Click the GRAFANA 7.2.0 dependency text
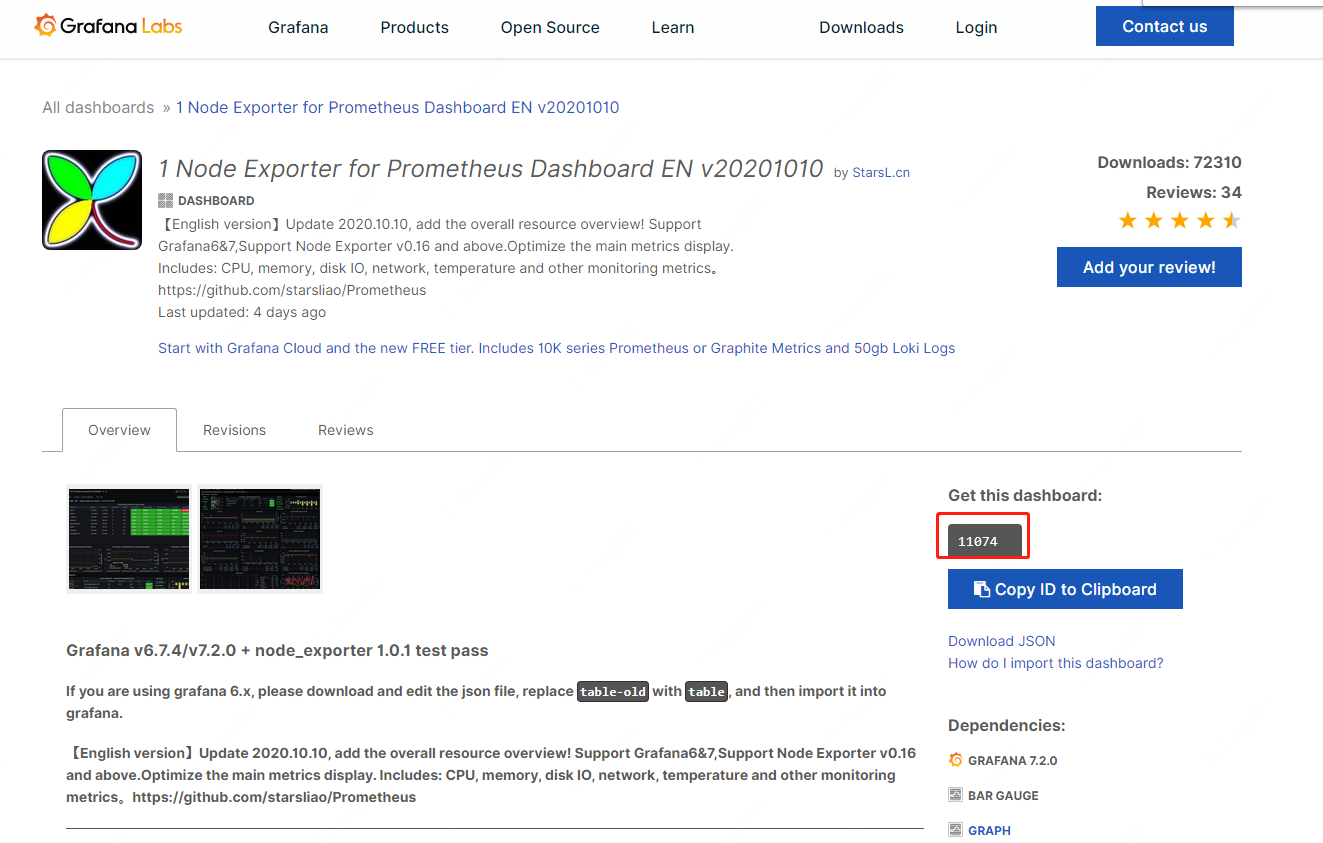Viewport: 1323px width, 843px height. pyautogui.click(x=1012, y=760)
